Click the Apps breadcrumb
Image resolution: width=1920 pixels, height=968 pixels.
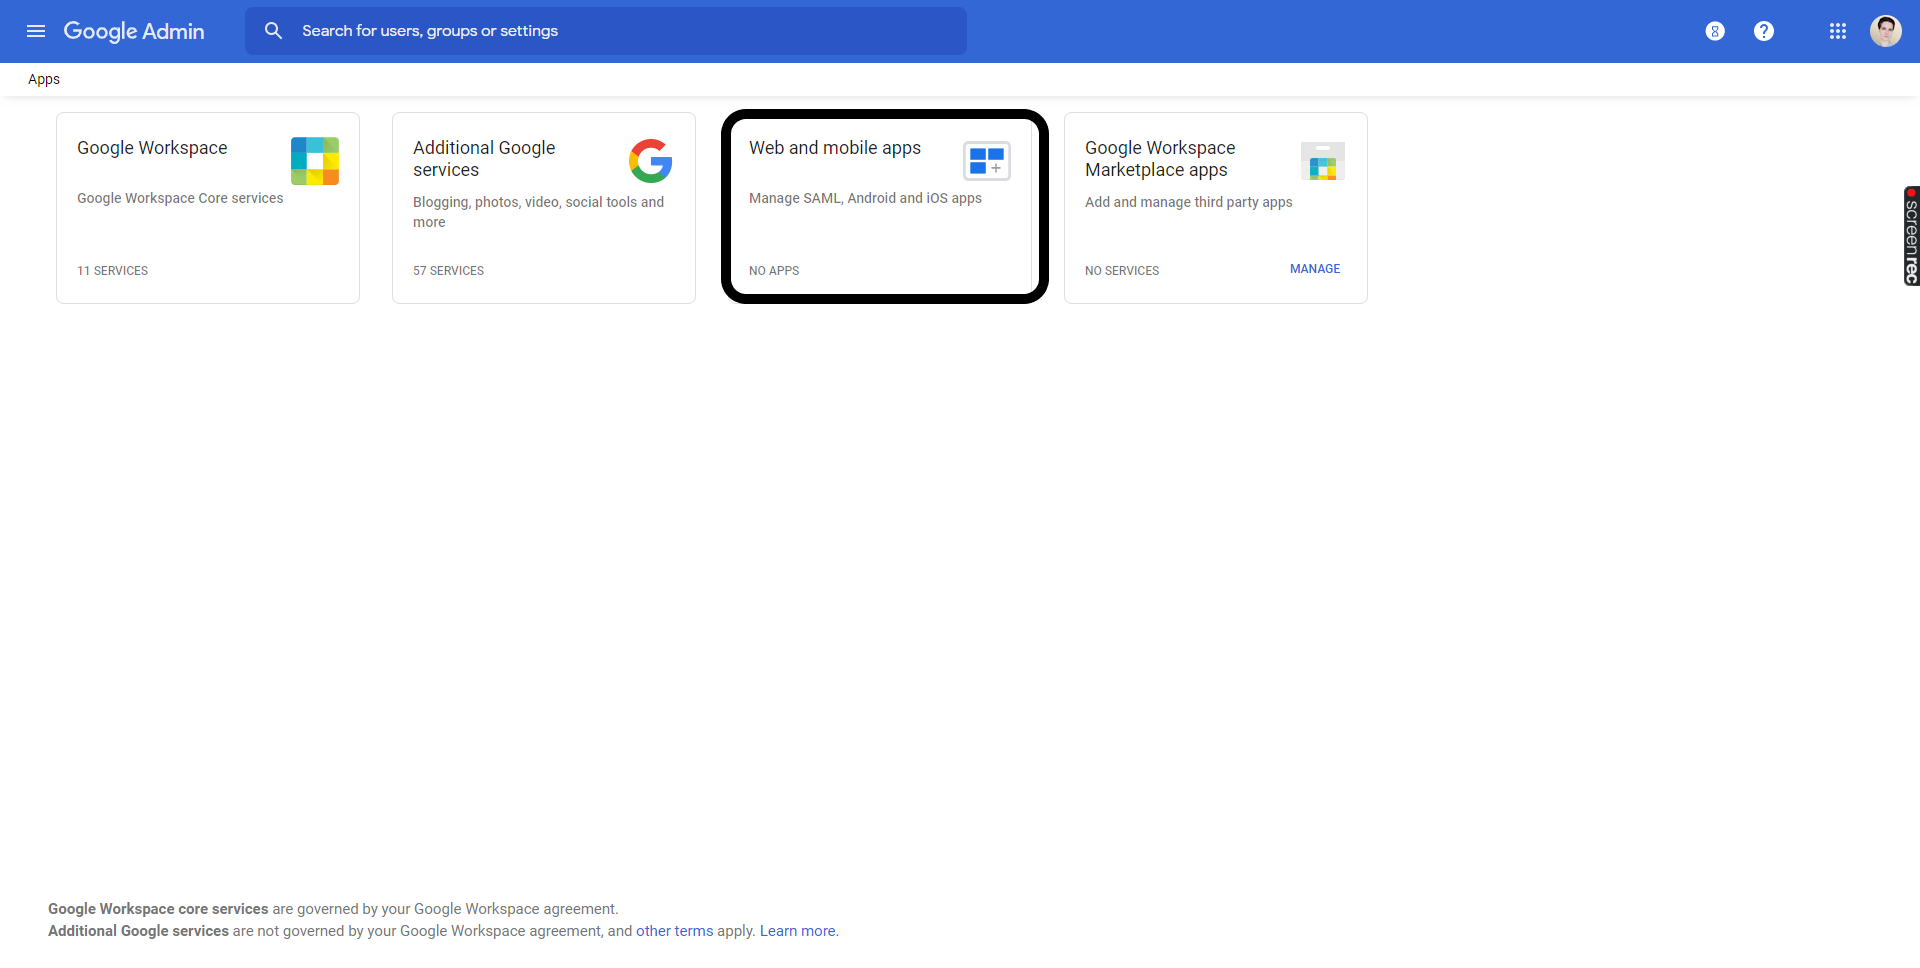pyautogui.click(x=44, y=79)
